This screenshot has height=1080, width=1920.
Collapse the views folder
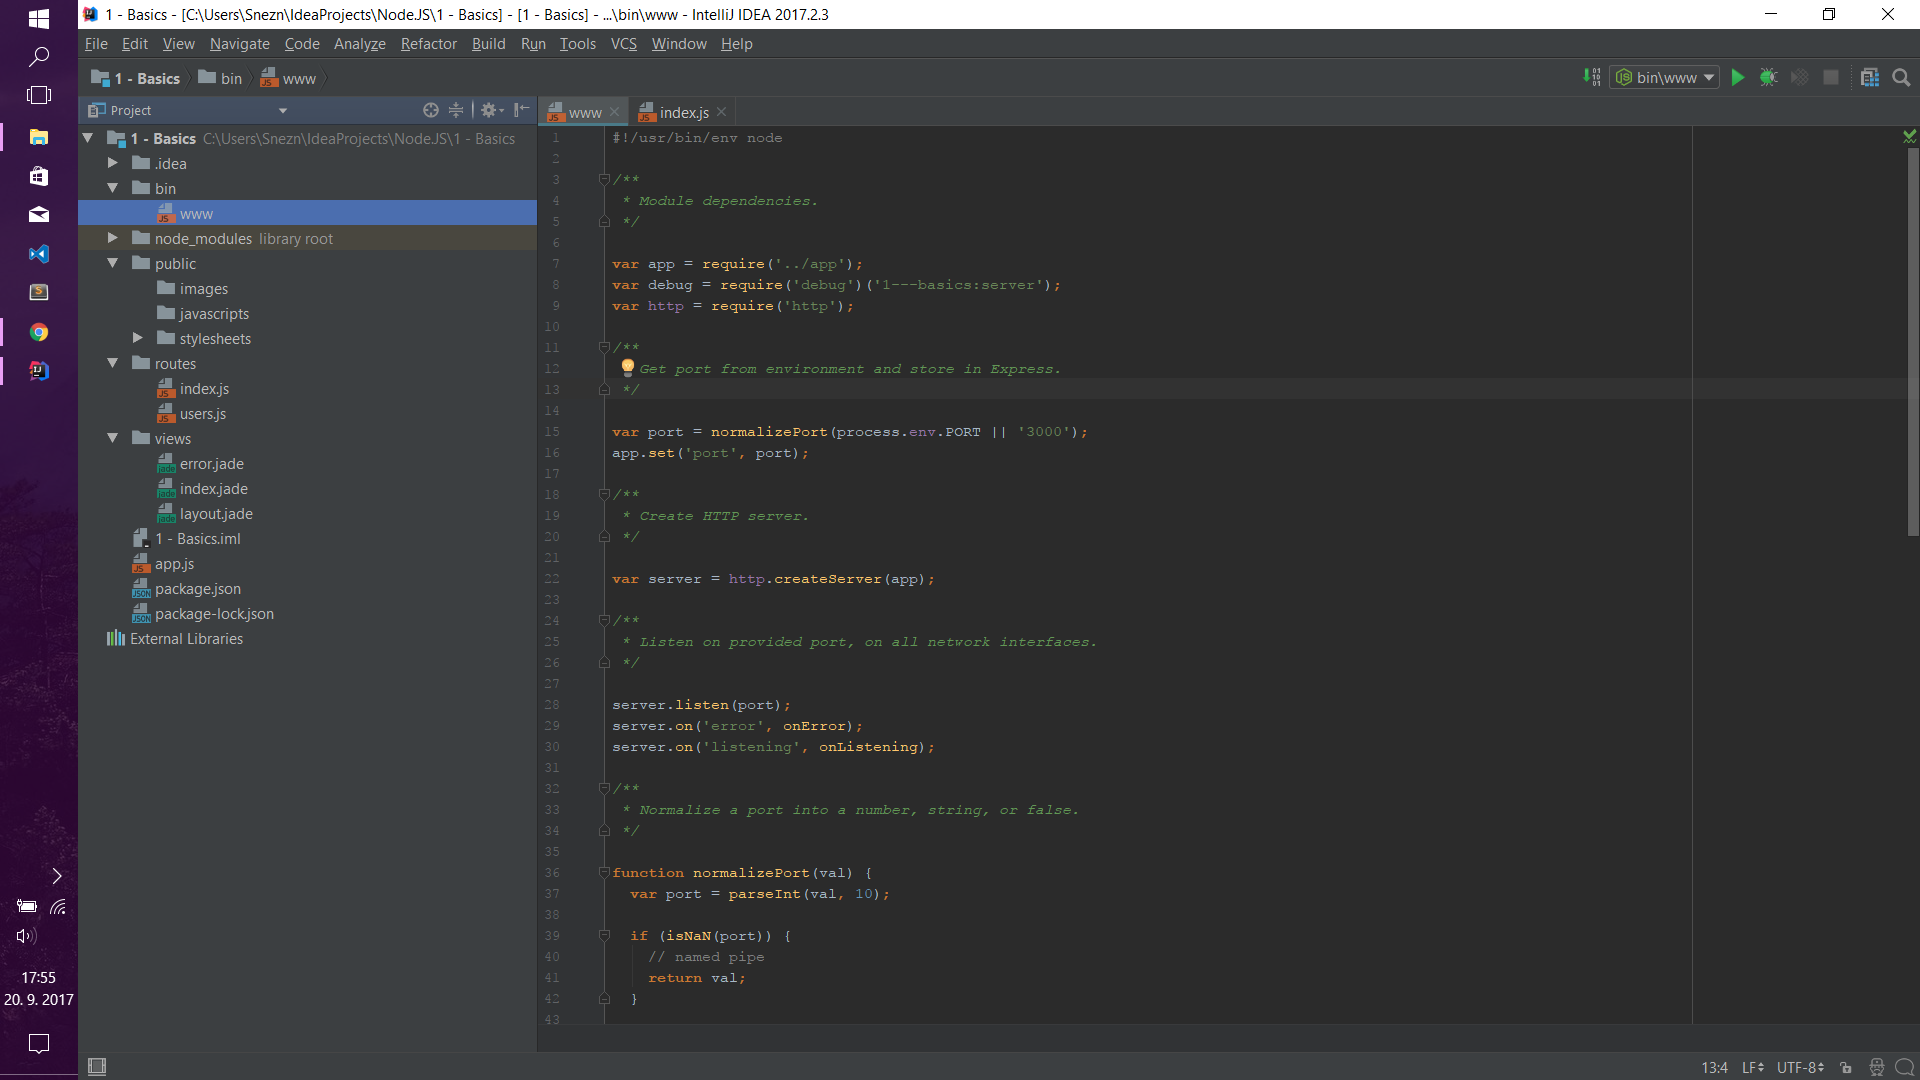coord(113,438)
